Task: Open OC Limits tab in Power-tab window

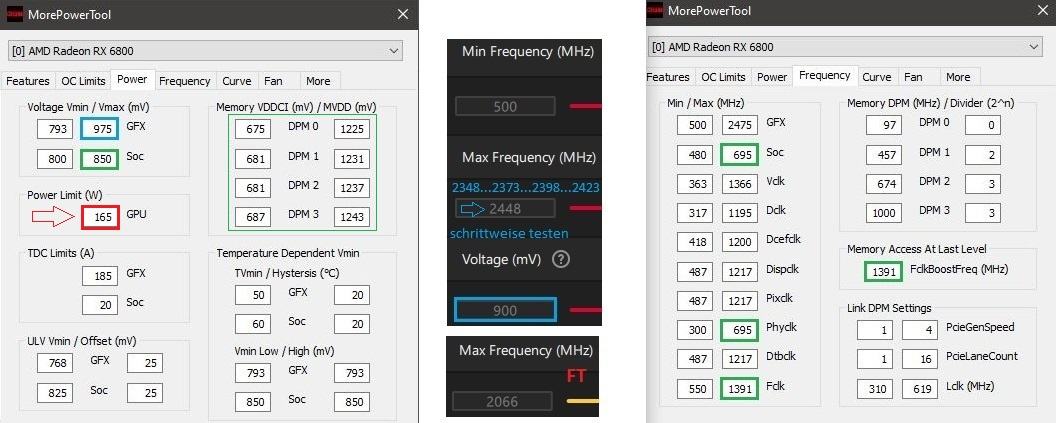Action: [x=84, y=81]
